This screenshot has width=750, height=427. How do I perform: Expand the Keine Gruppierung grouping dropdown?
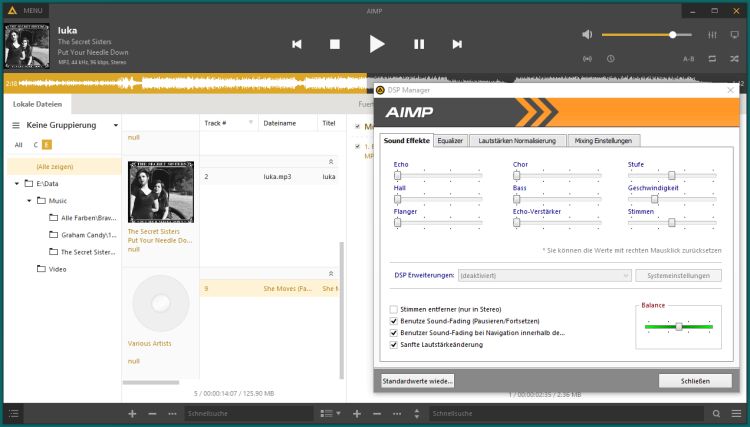pos(116,126)
